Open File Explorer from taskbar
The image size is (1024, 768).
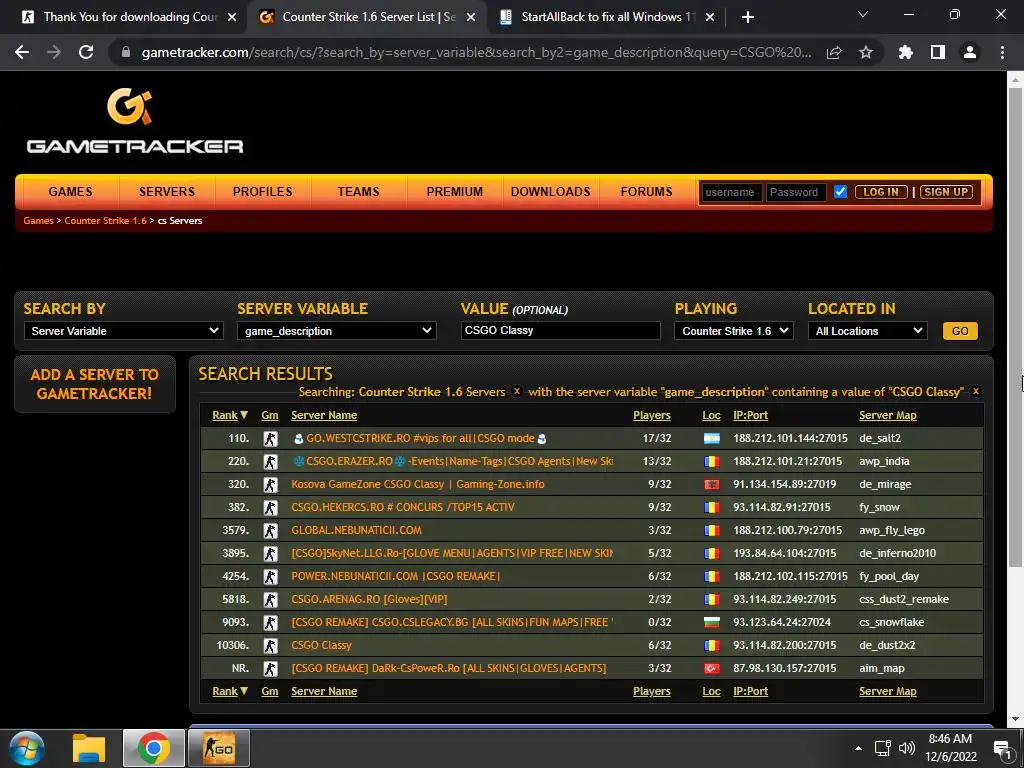pos(89,748)
